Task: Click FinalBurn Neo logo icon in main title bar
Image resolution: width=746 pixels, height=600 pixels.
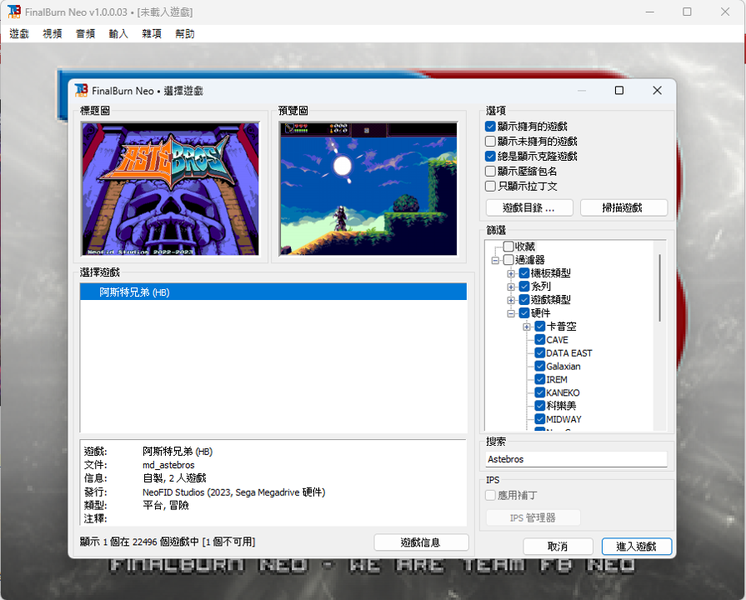Action: coord(14,11)
